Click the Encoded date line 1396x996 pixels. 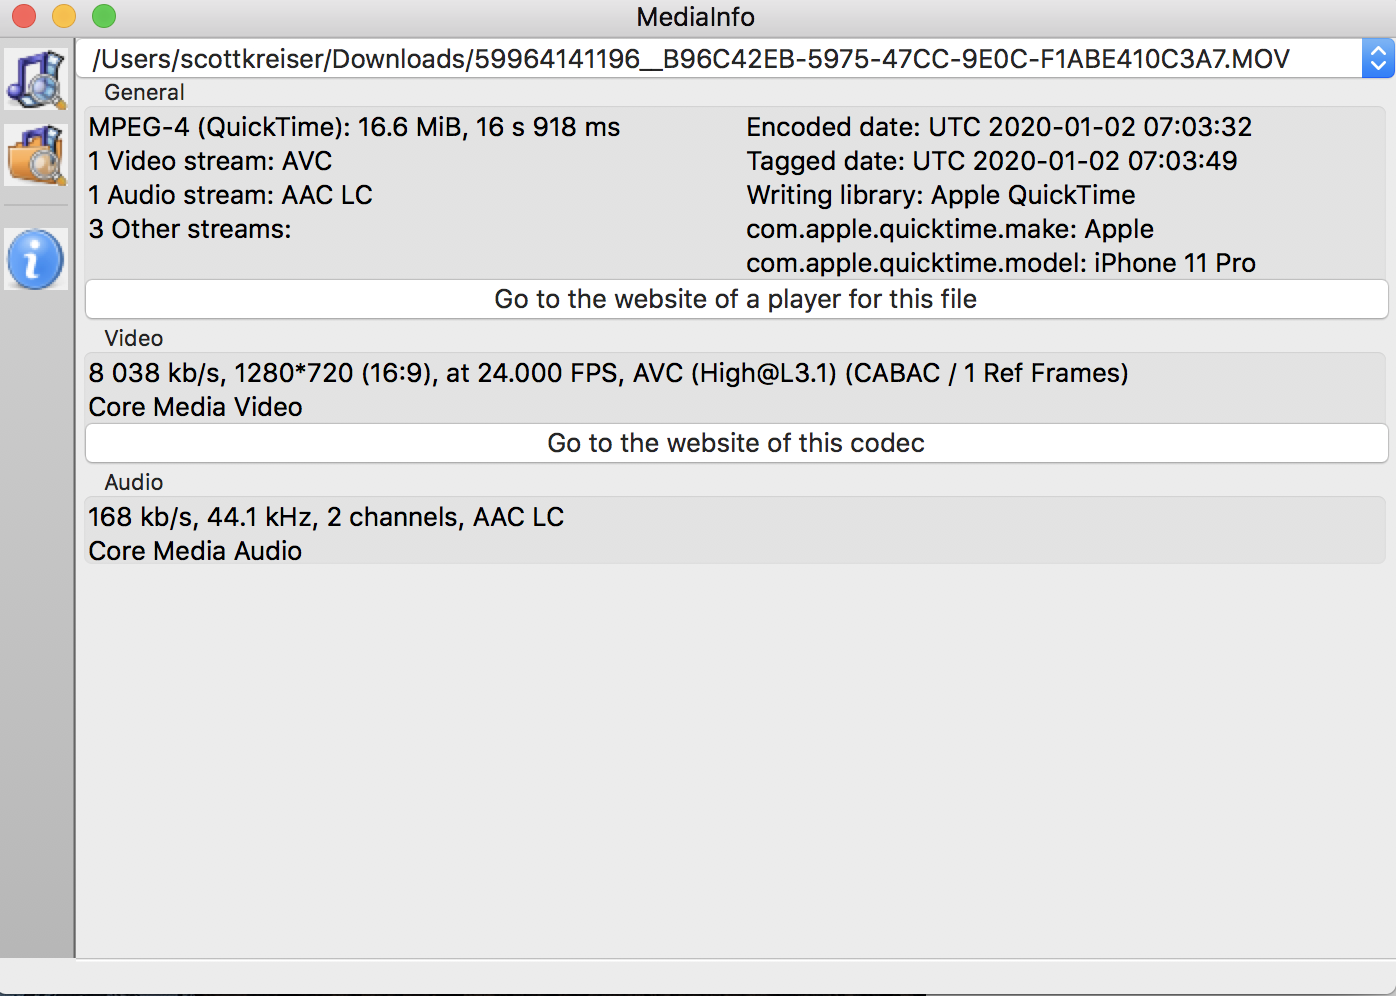999,127
